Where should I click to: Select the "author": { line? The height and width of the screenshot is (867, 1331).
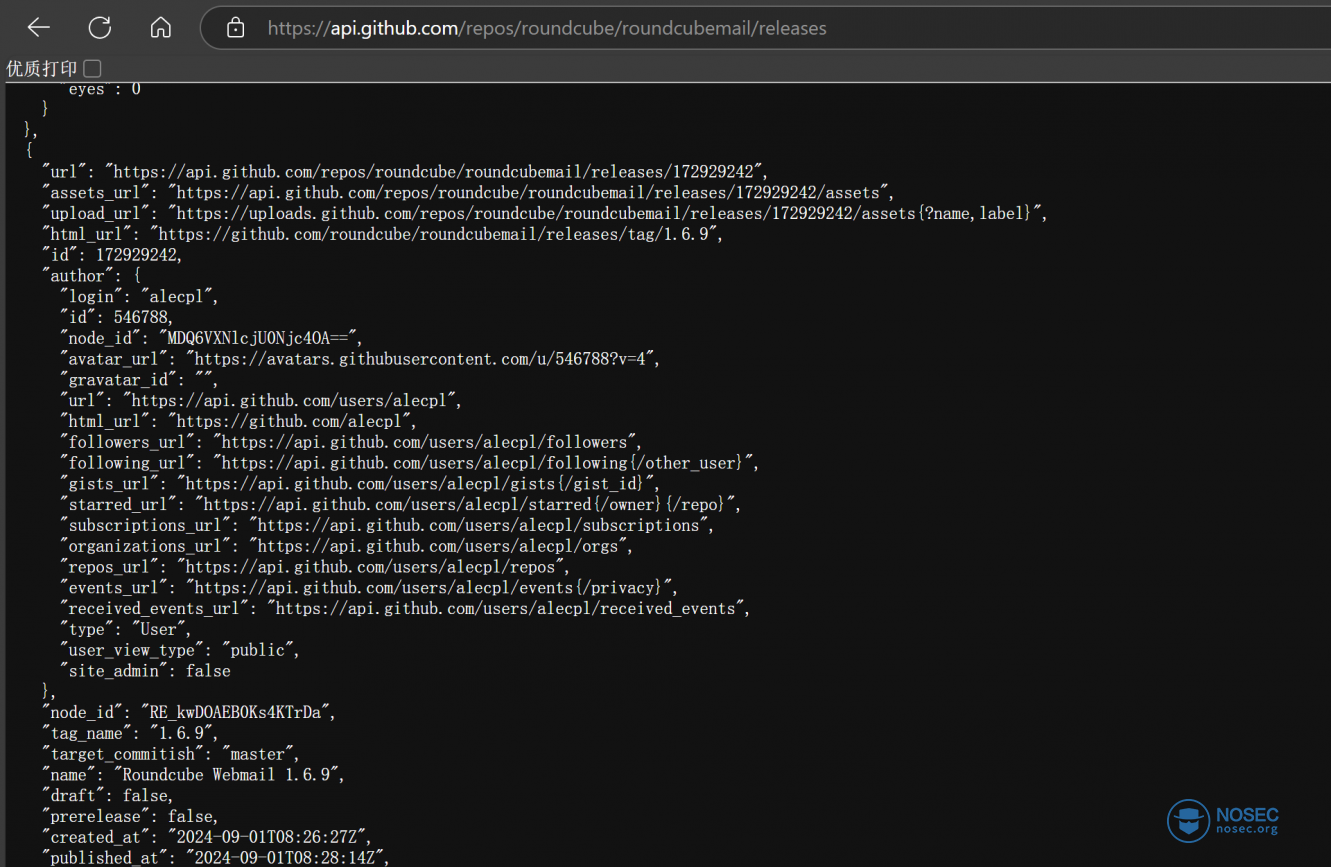(x=92, y=276)
